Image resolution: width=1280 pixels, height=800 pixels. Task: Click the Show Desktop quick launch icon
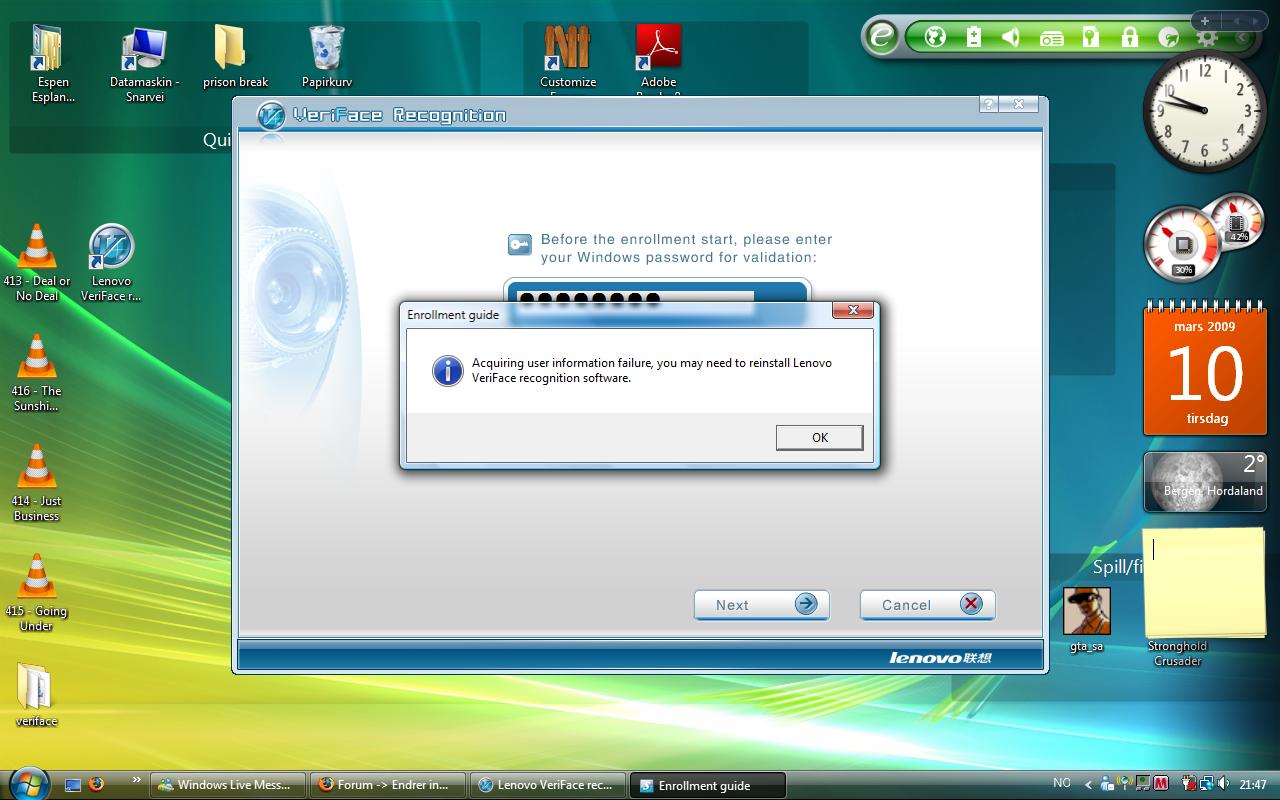click(73, 785)
